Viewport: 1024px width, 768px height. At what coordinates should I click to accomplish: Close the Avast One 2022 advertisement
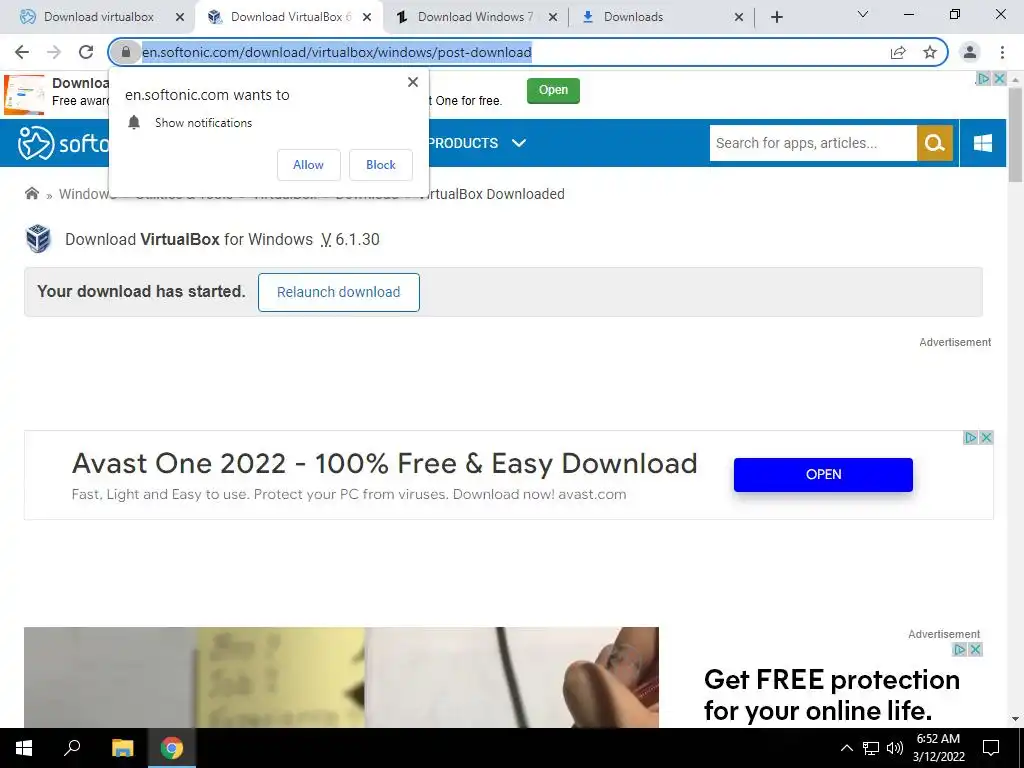(x=987, y=438)
